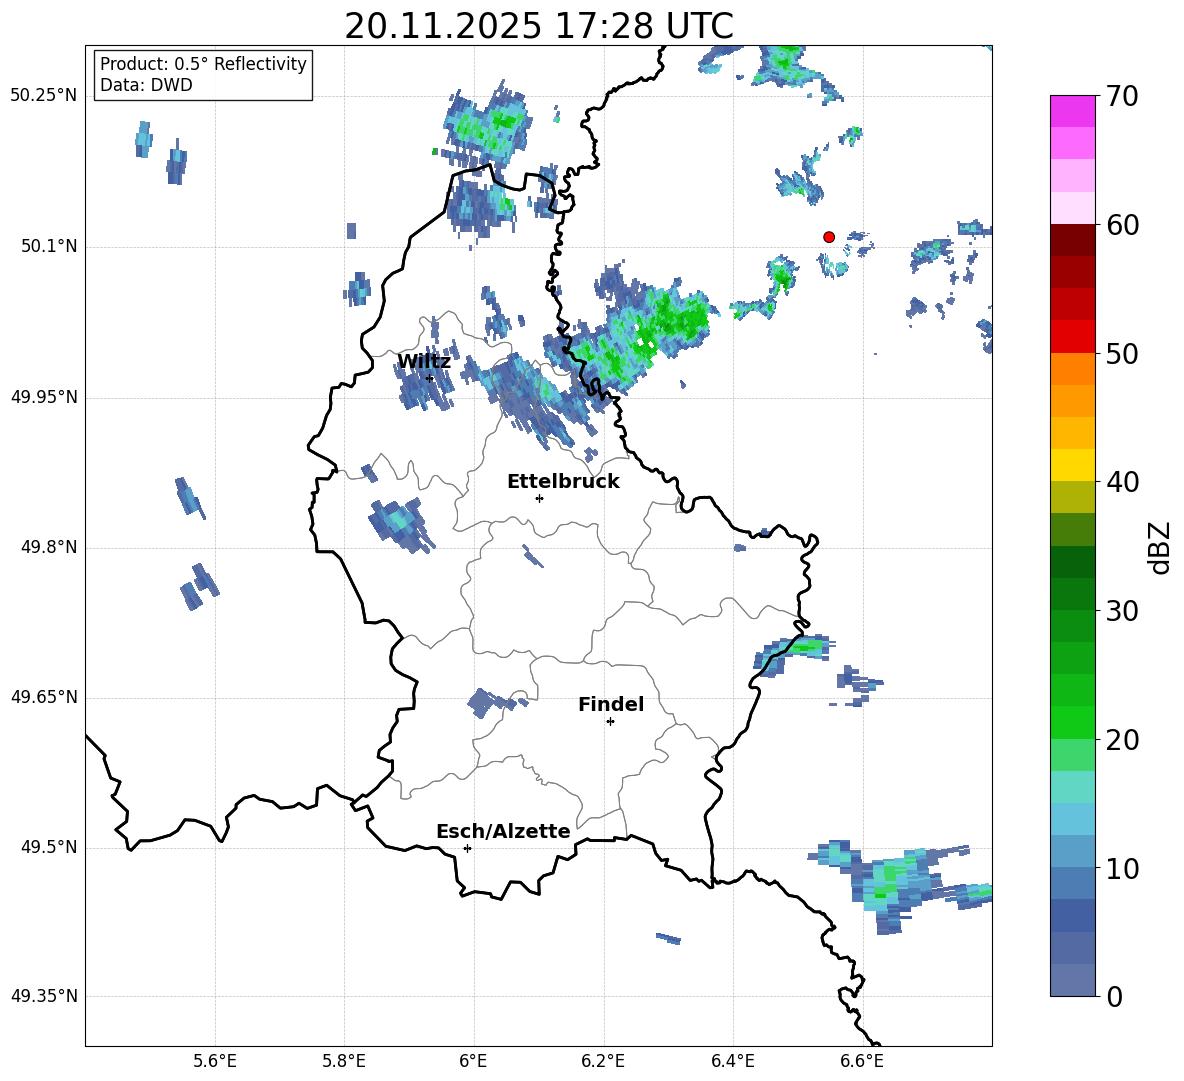1184x1081 pixels.
Task: Click the title 20.11.2025 17:28 UTC
Action: click(x=538, y=26)
